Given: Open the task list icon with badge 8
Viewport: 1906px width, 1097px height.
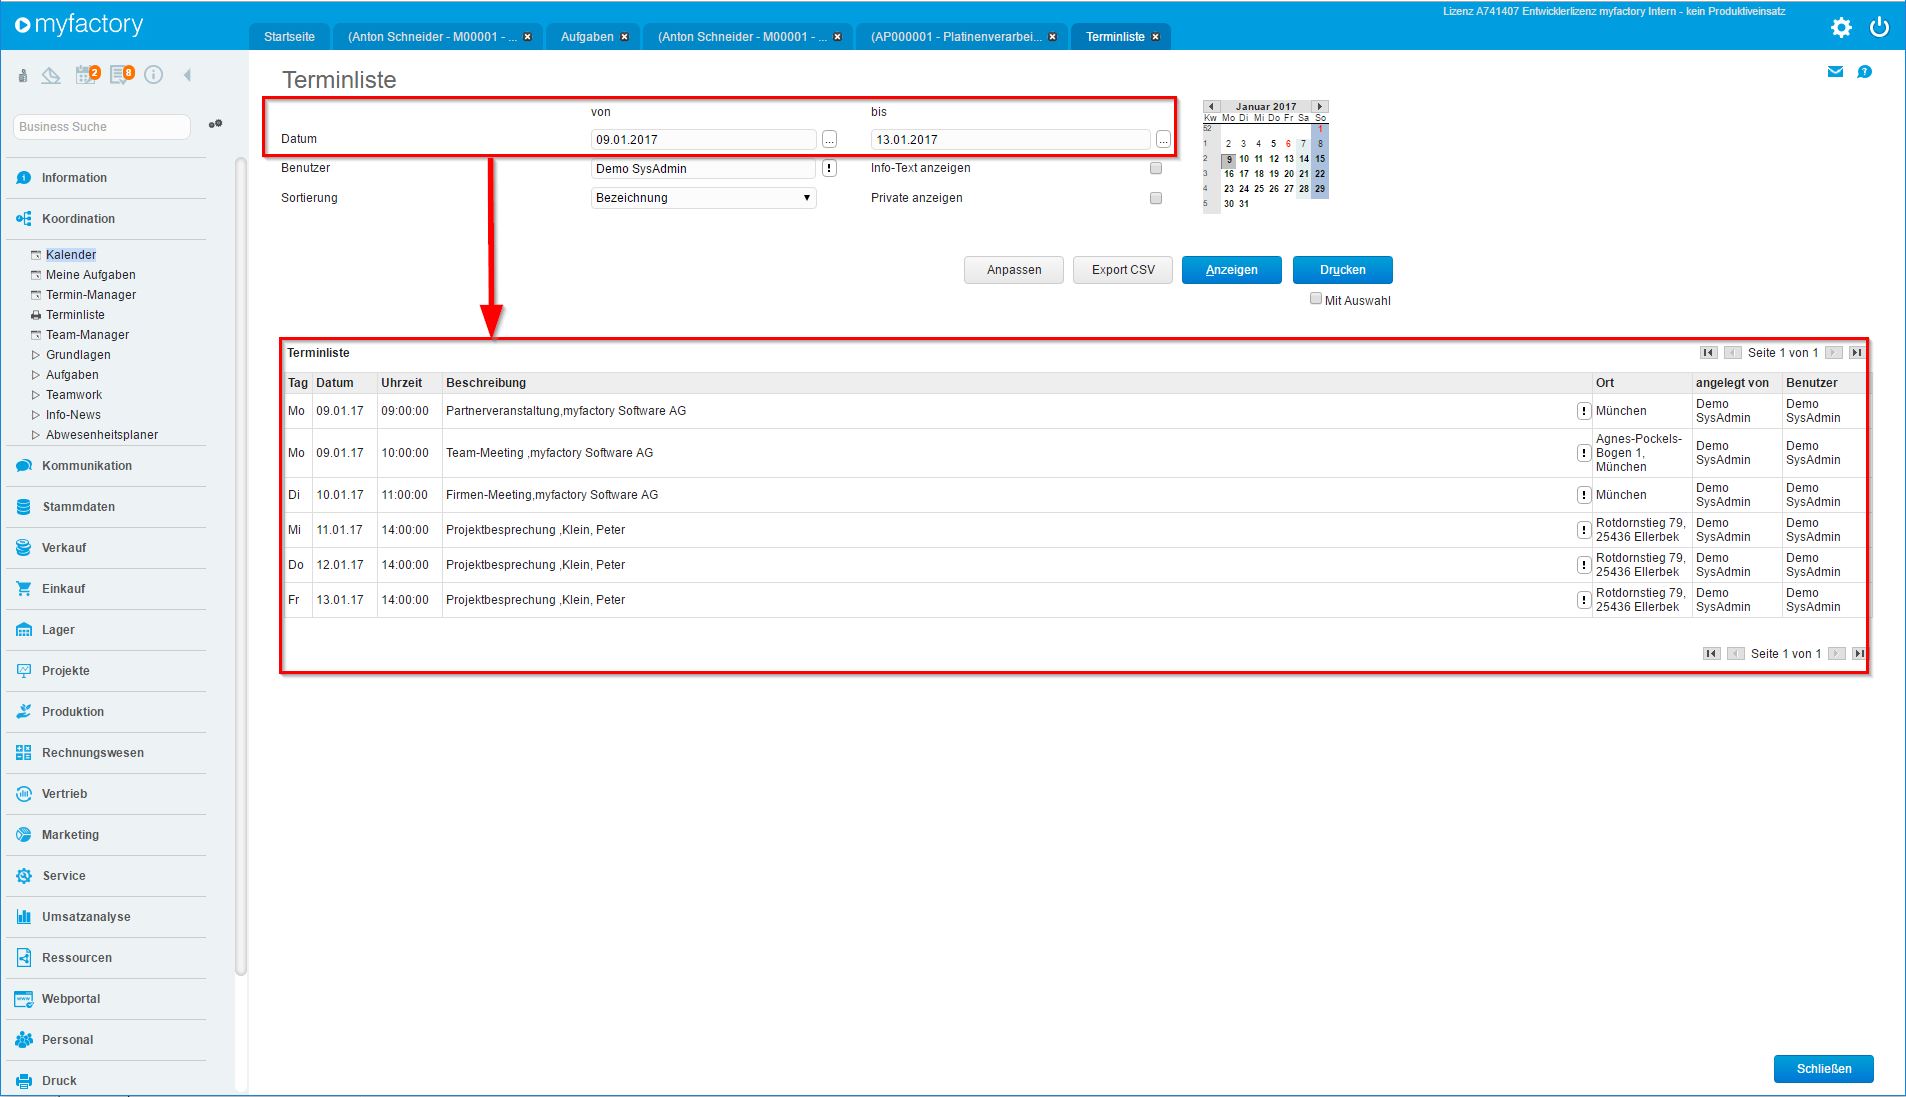Looking at the screenshot, I should 121,75.
